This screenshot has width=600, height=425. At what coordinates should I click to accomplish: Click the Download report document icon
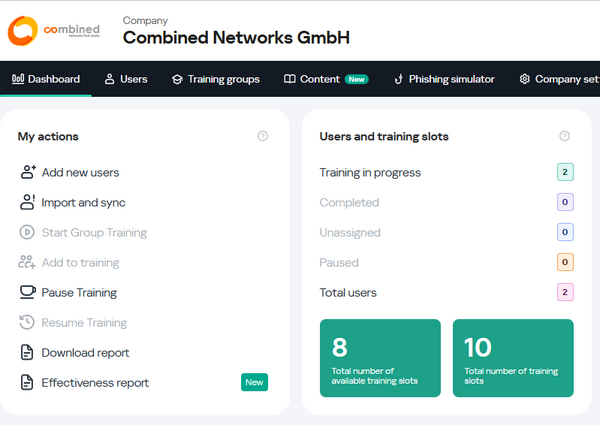click(28, 353)
